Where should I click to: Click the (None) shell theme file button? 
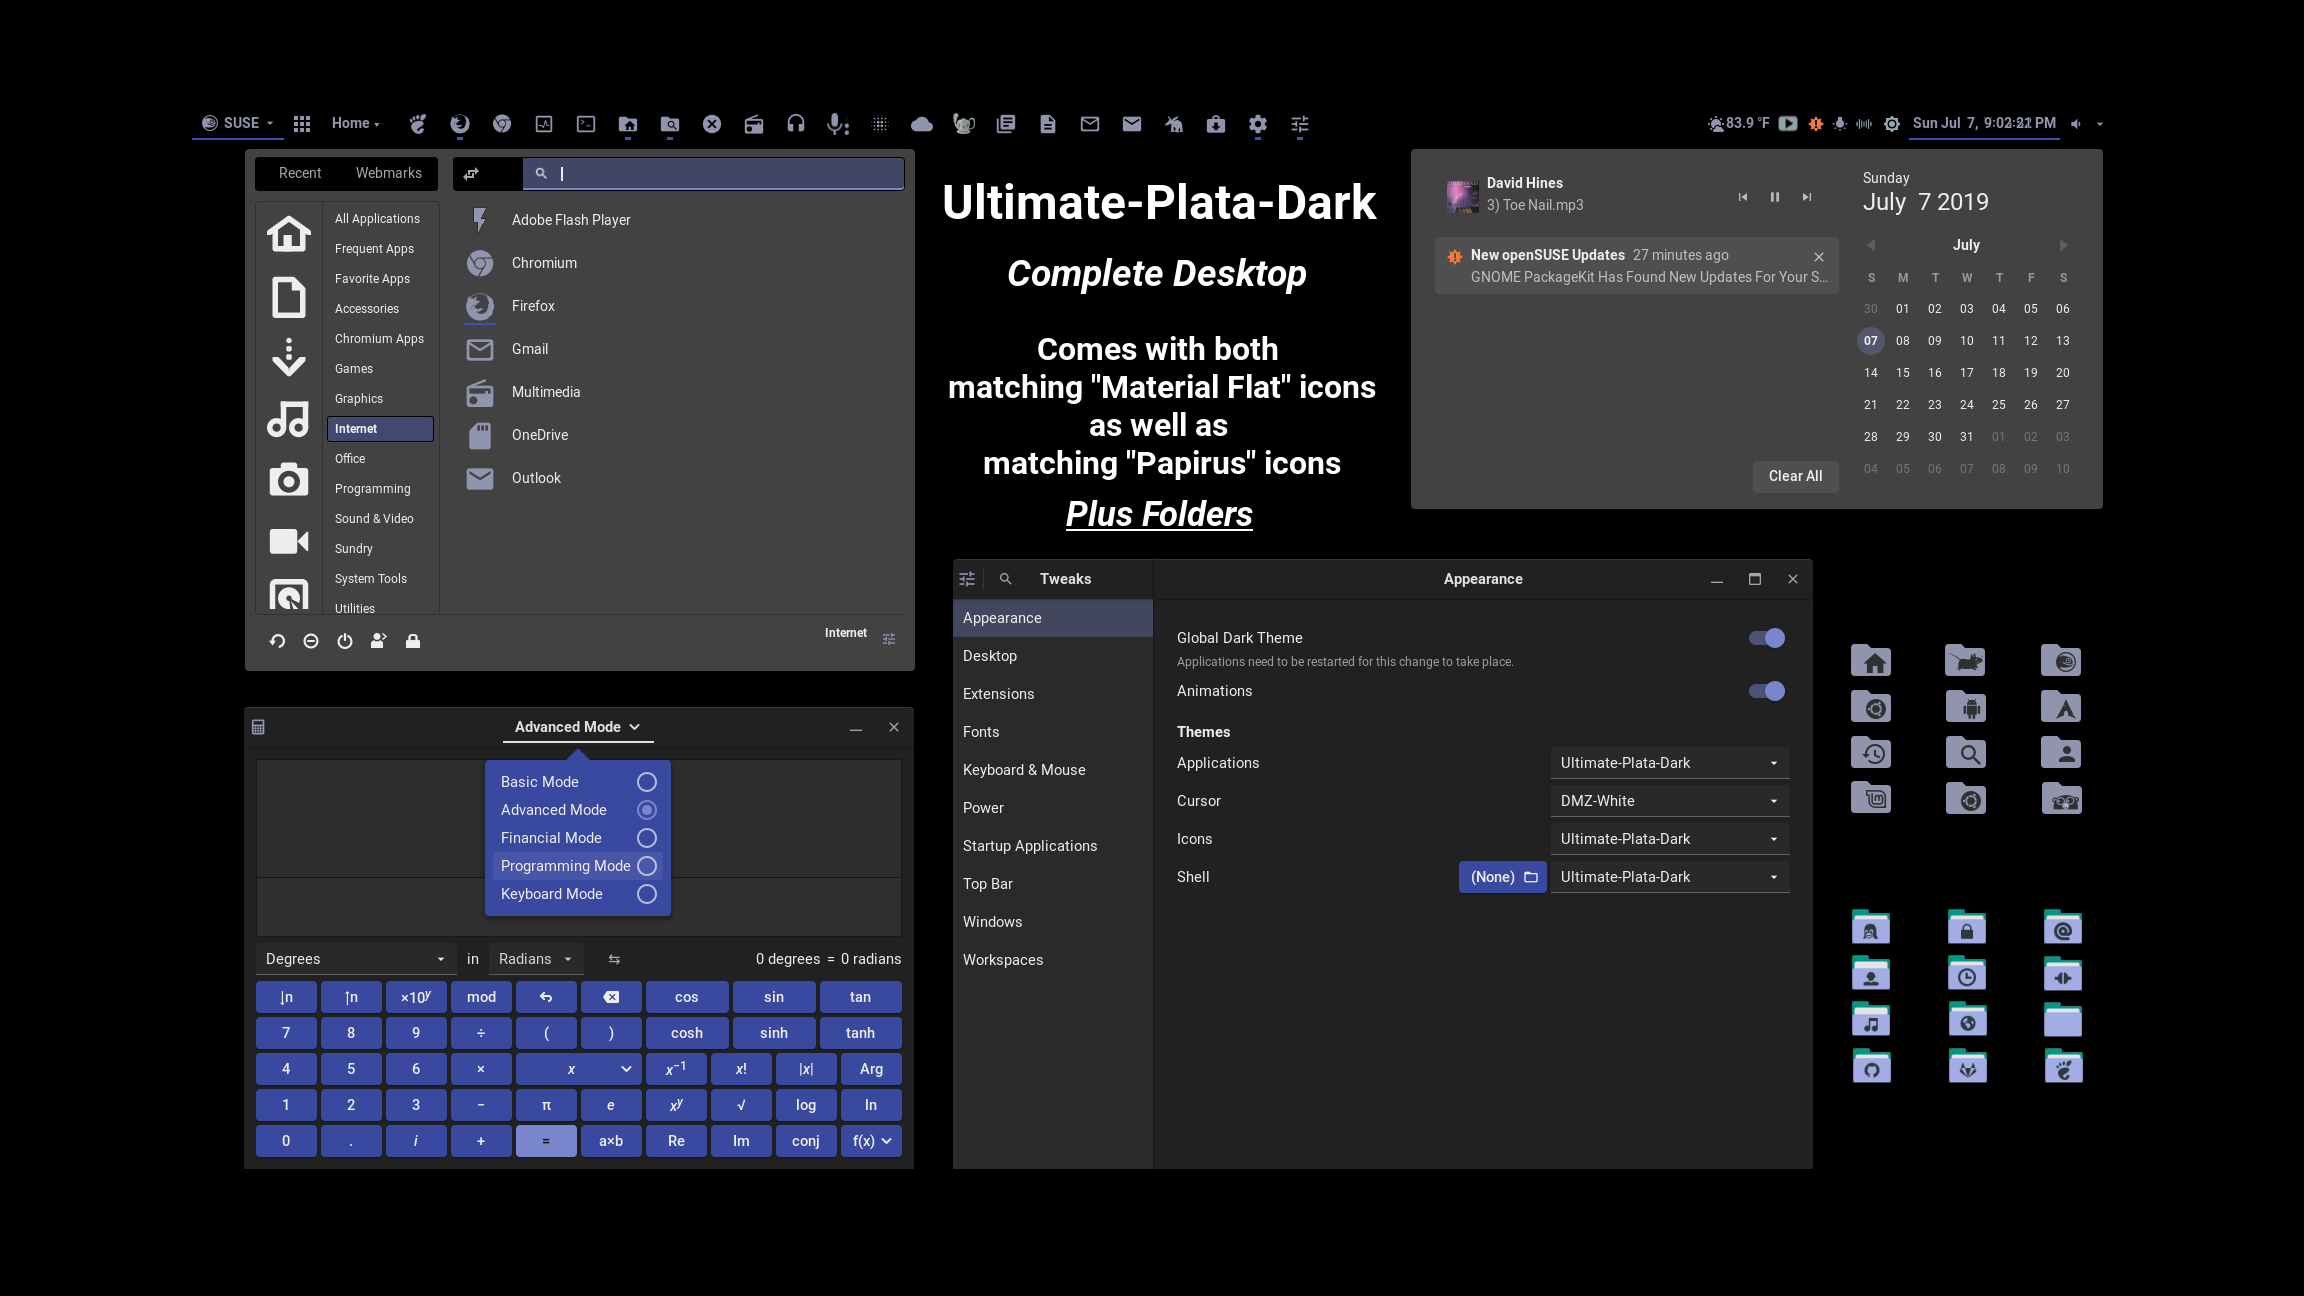coord(1503,877)
